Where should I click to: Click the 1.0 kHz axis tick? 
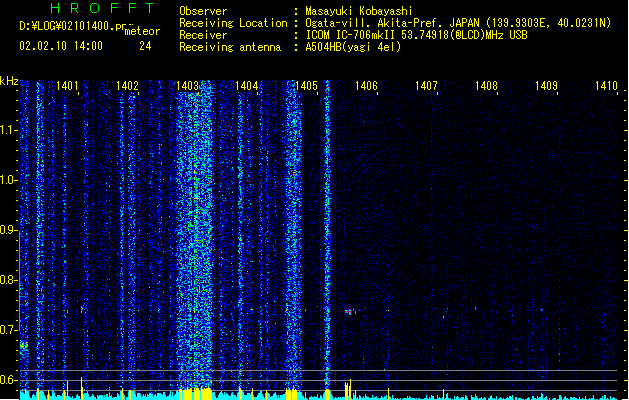point(8,180)
